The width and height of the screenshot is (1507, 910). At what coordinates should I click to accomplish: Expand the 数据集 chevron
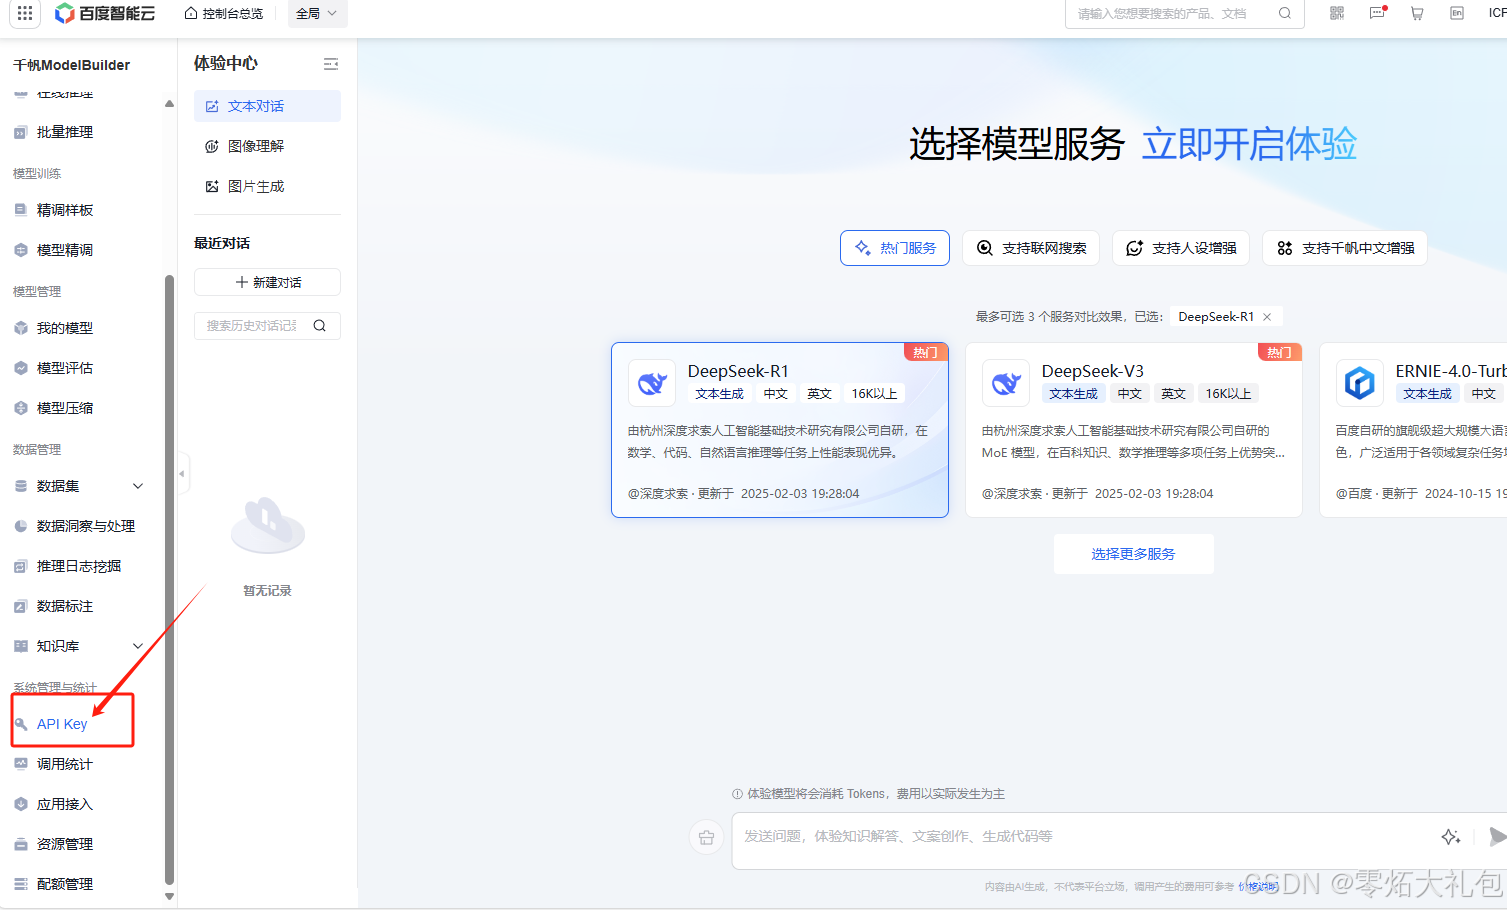[x=138, y=486]
